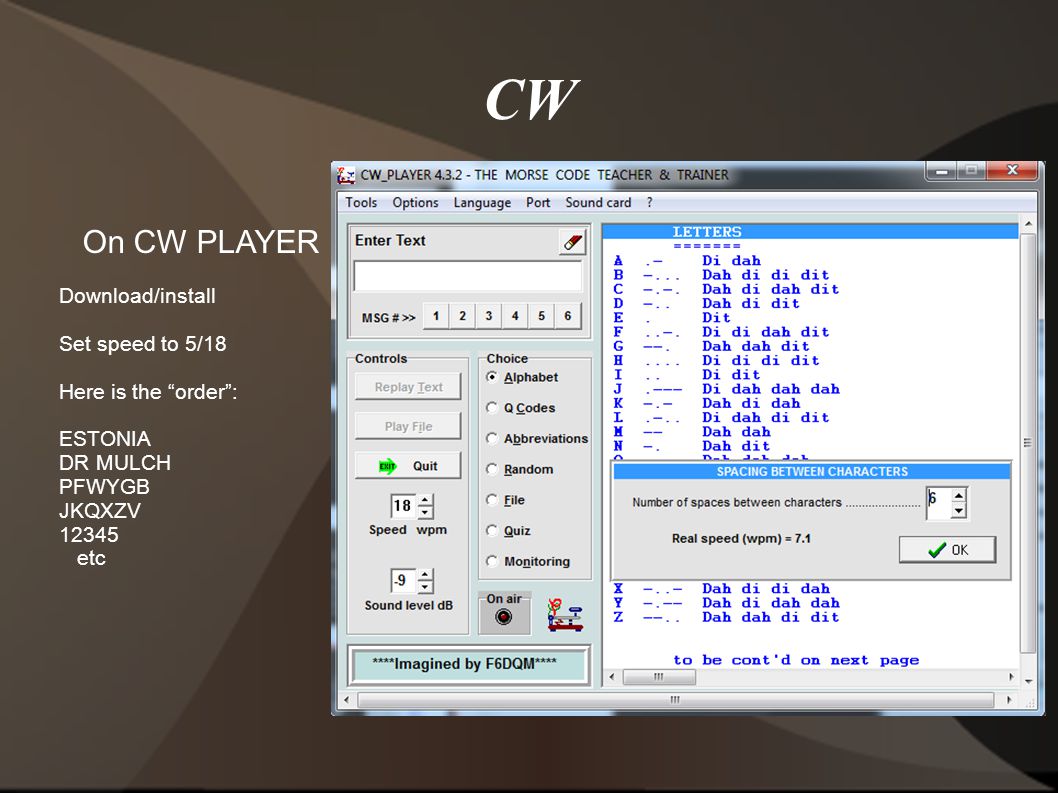The width and height of the screenshot is (1058, 793).
Task: Click MSG button 6
Action: coord(567,316)
